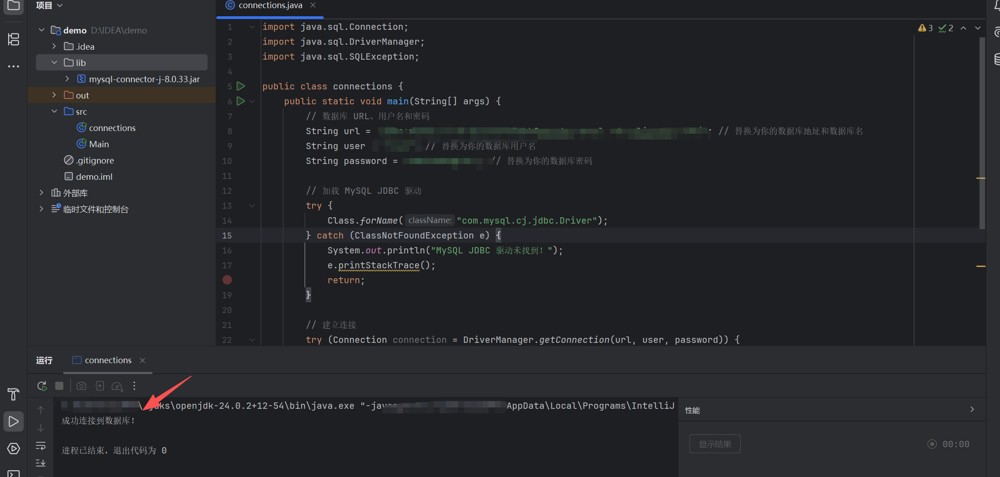
Task: Click the green typo indicator showing 2
Action: [946, 28]
